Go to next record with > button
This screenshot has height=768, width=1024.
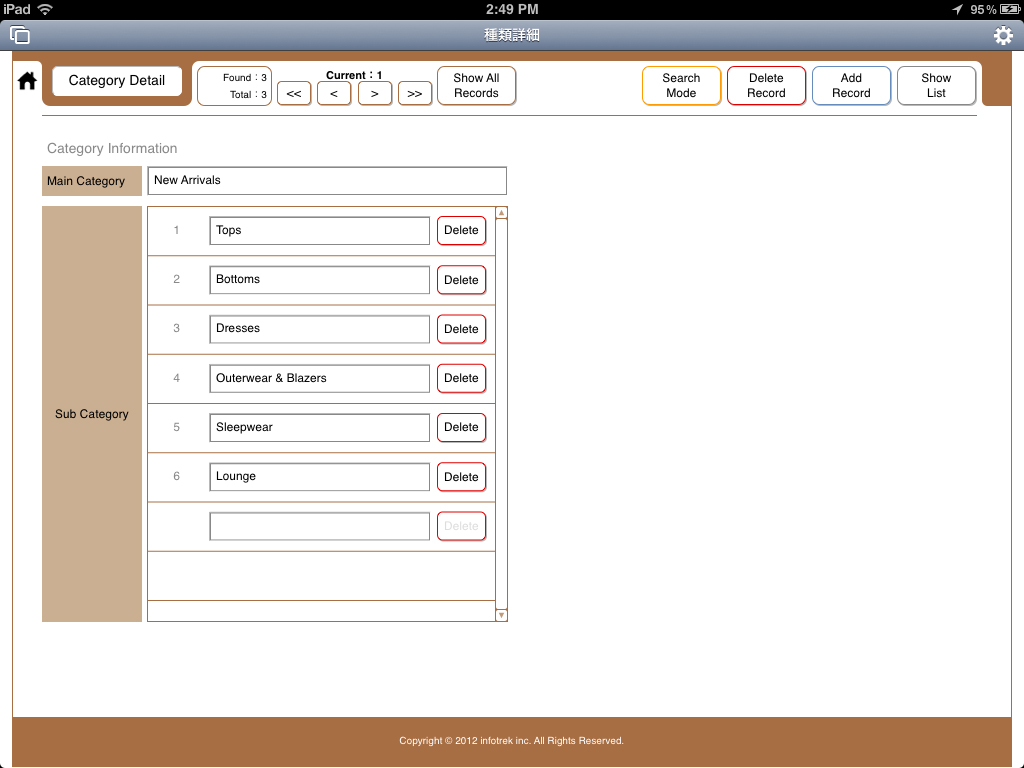click(374, 94)
